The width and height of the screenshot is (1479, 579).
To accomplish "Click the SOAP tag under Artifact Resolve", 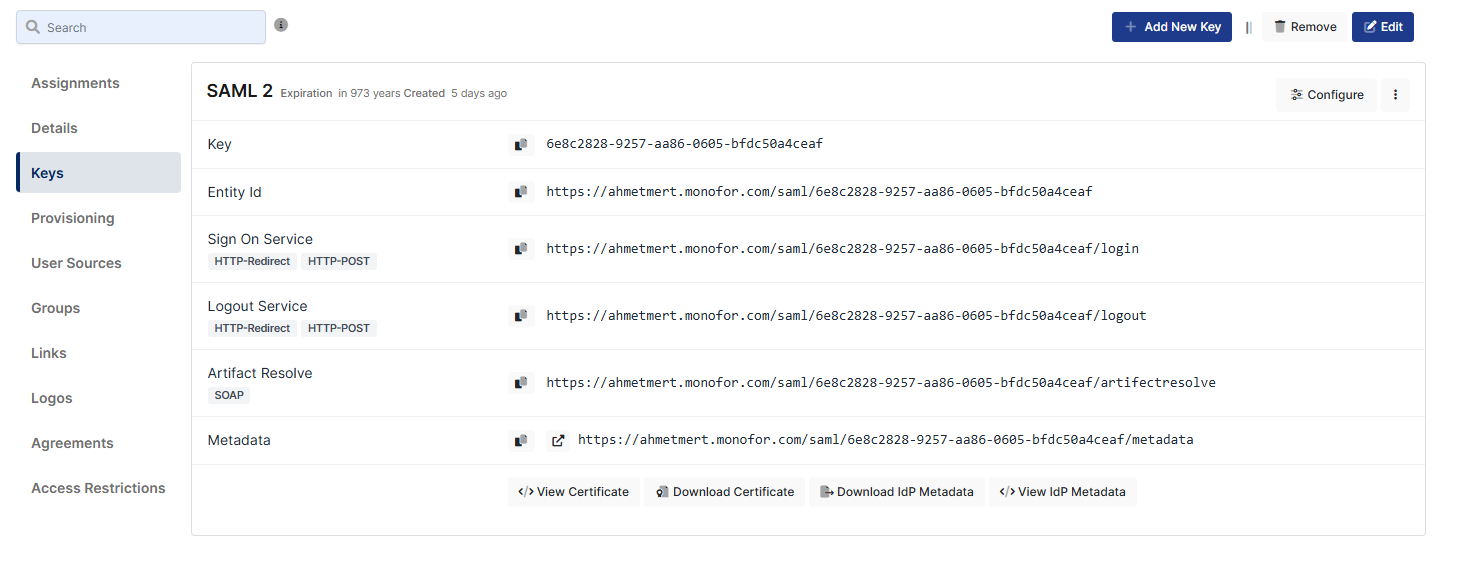I will click(x=229, y=395).
